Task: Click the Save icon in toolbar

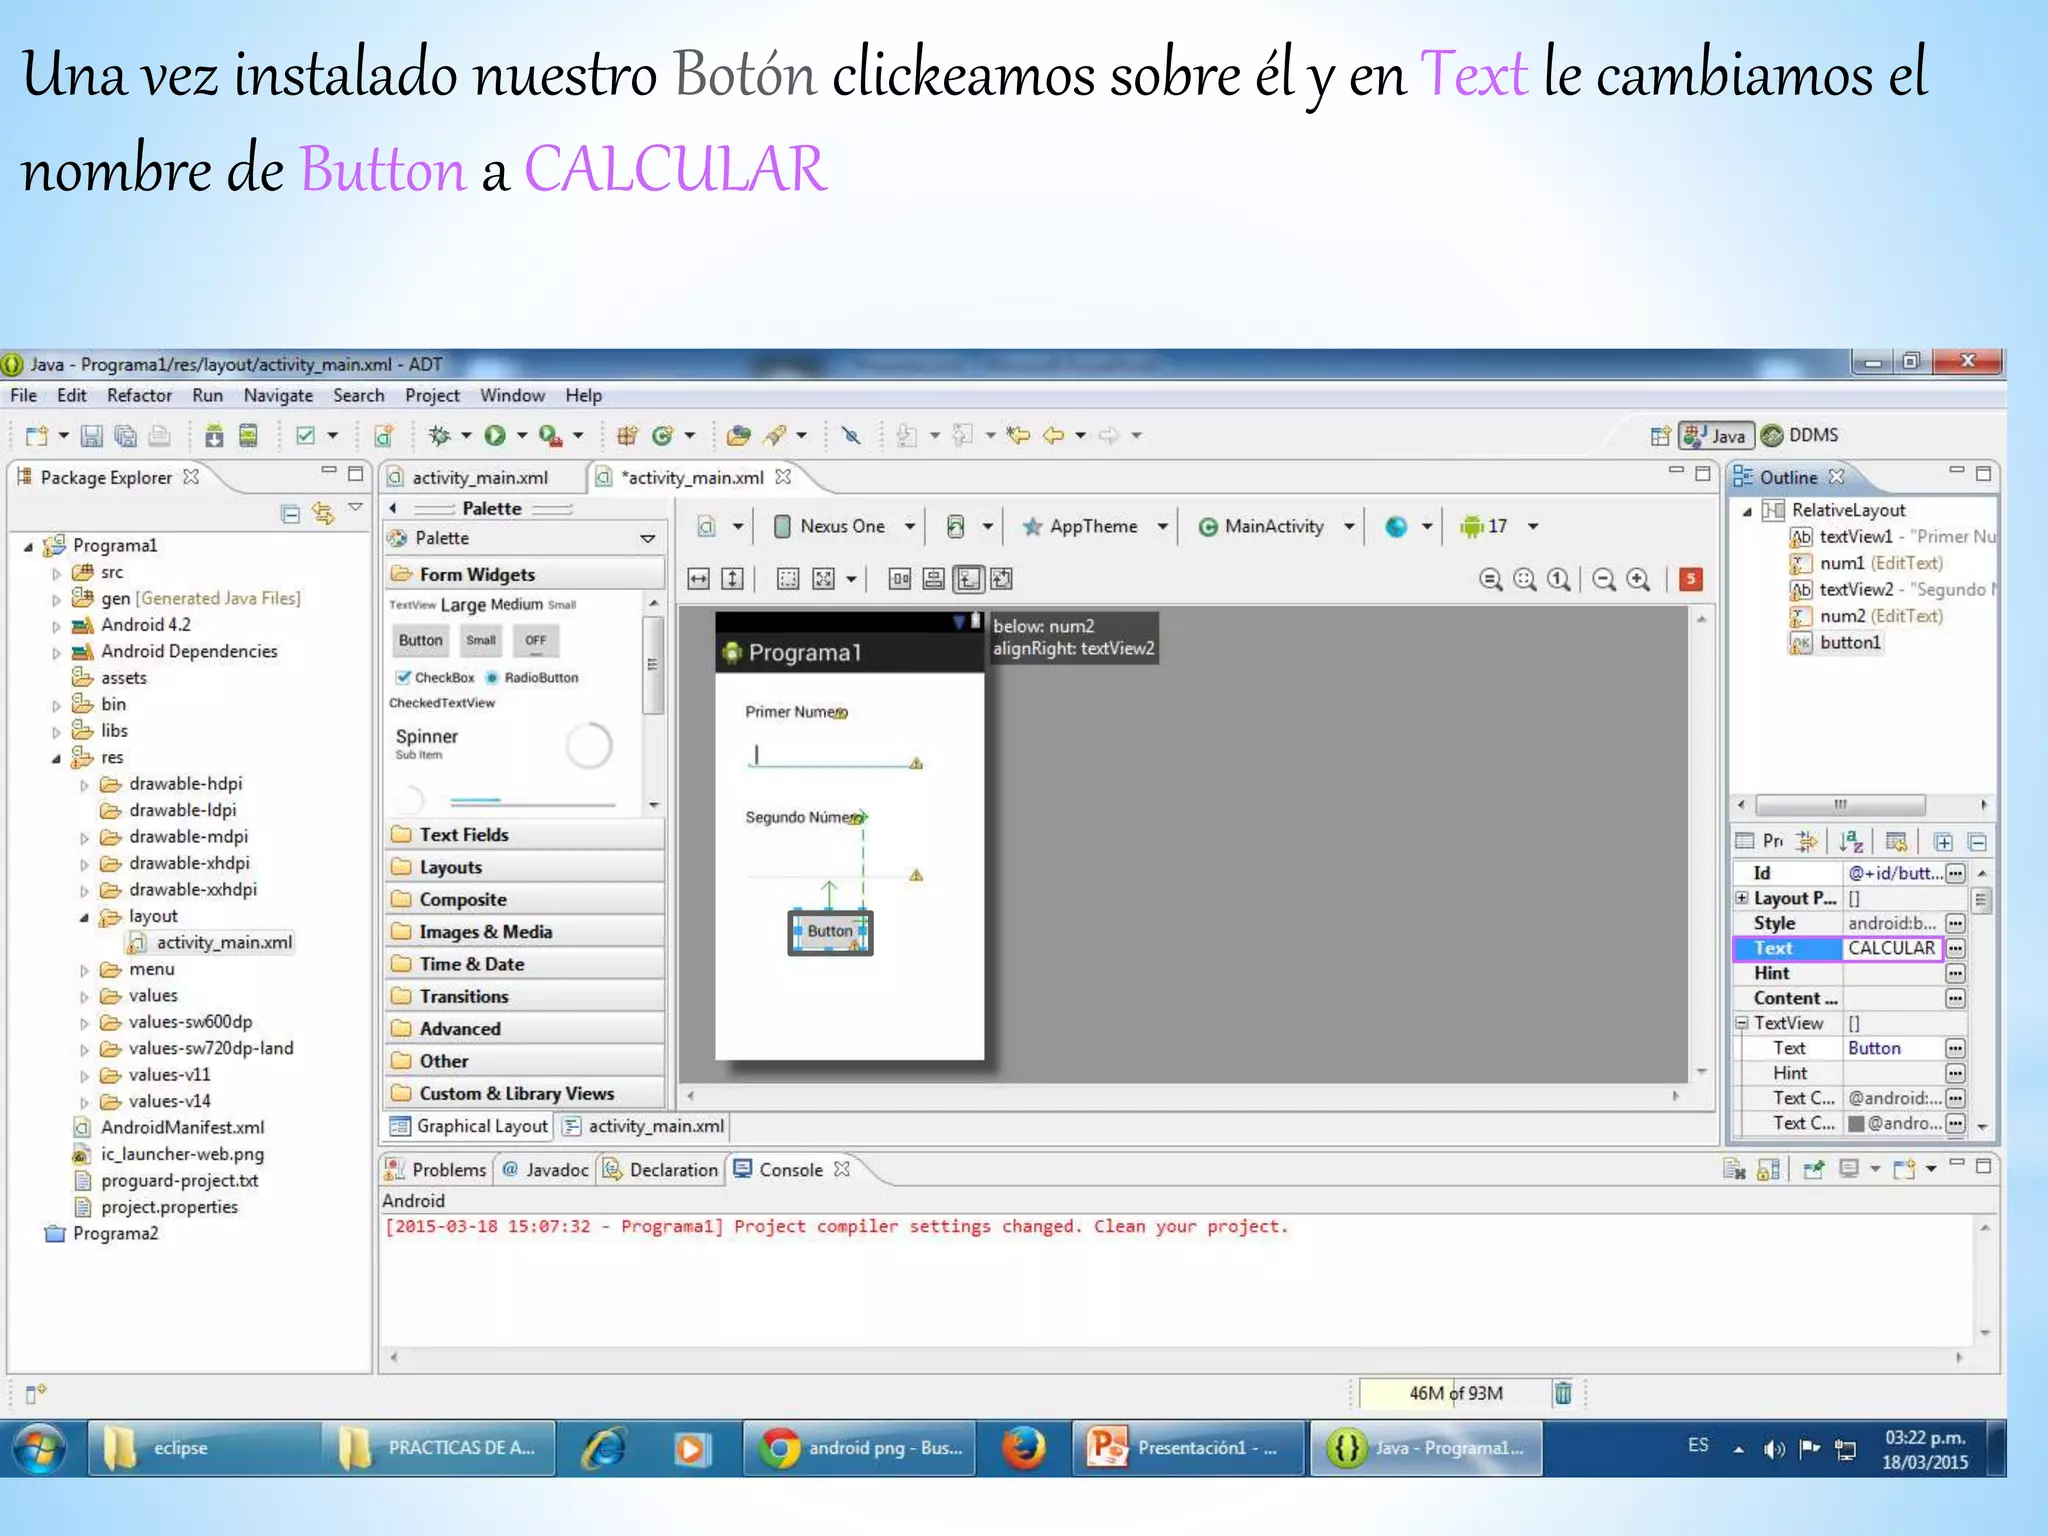Action: point(92,436)
